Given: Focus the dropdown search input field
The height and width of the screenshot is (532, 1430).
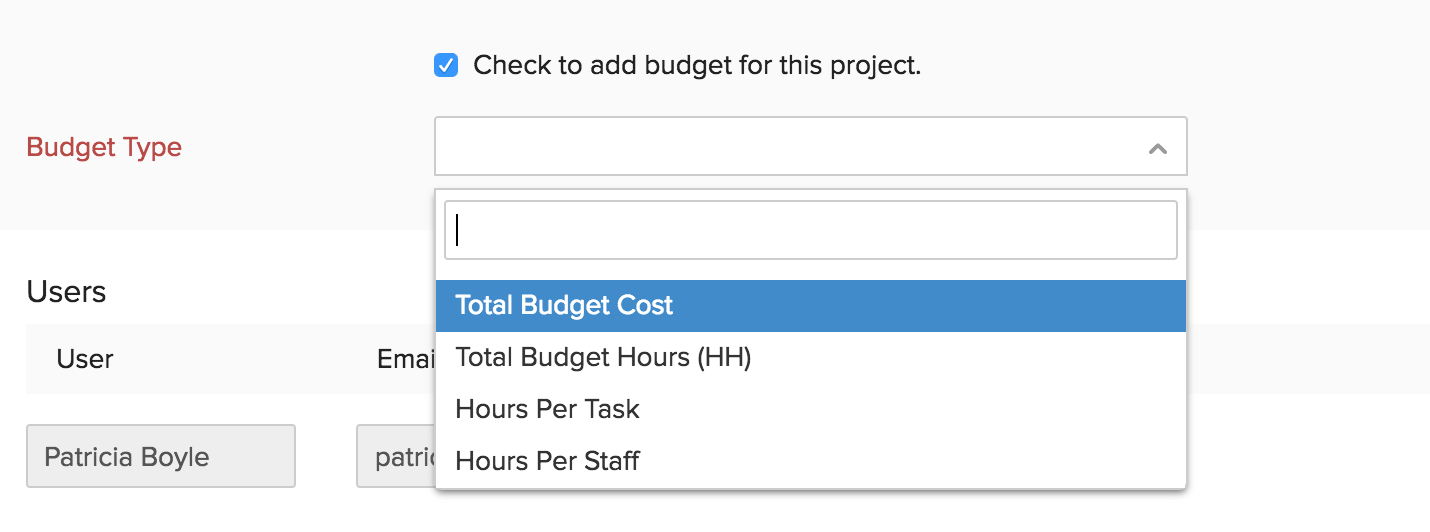Looking at the screenshot, I should click(810, 230).
